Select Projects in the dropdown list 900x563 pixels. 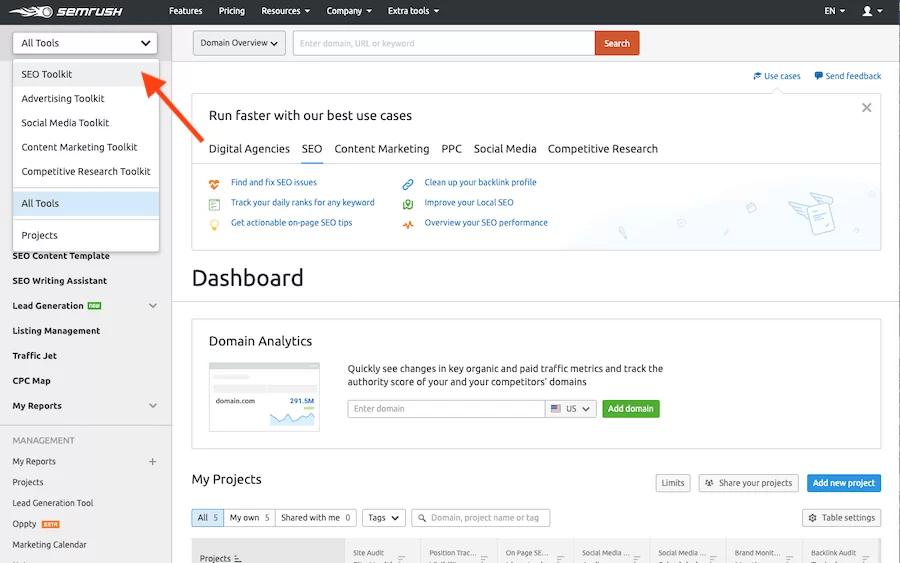[86, 235]
